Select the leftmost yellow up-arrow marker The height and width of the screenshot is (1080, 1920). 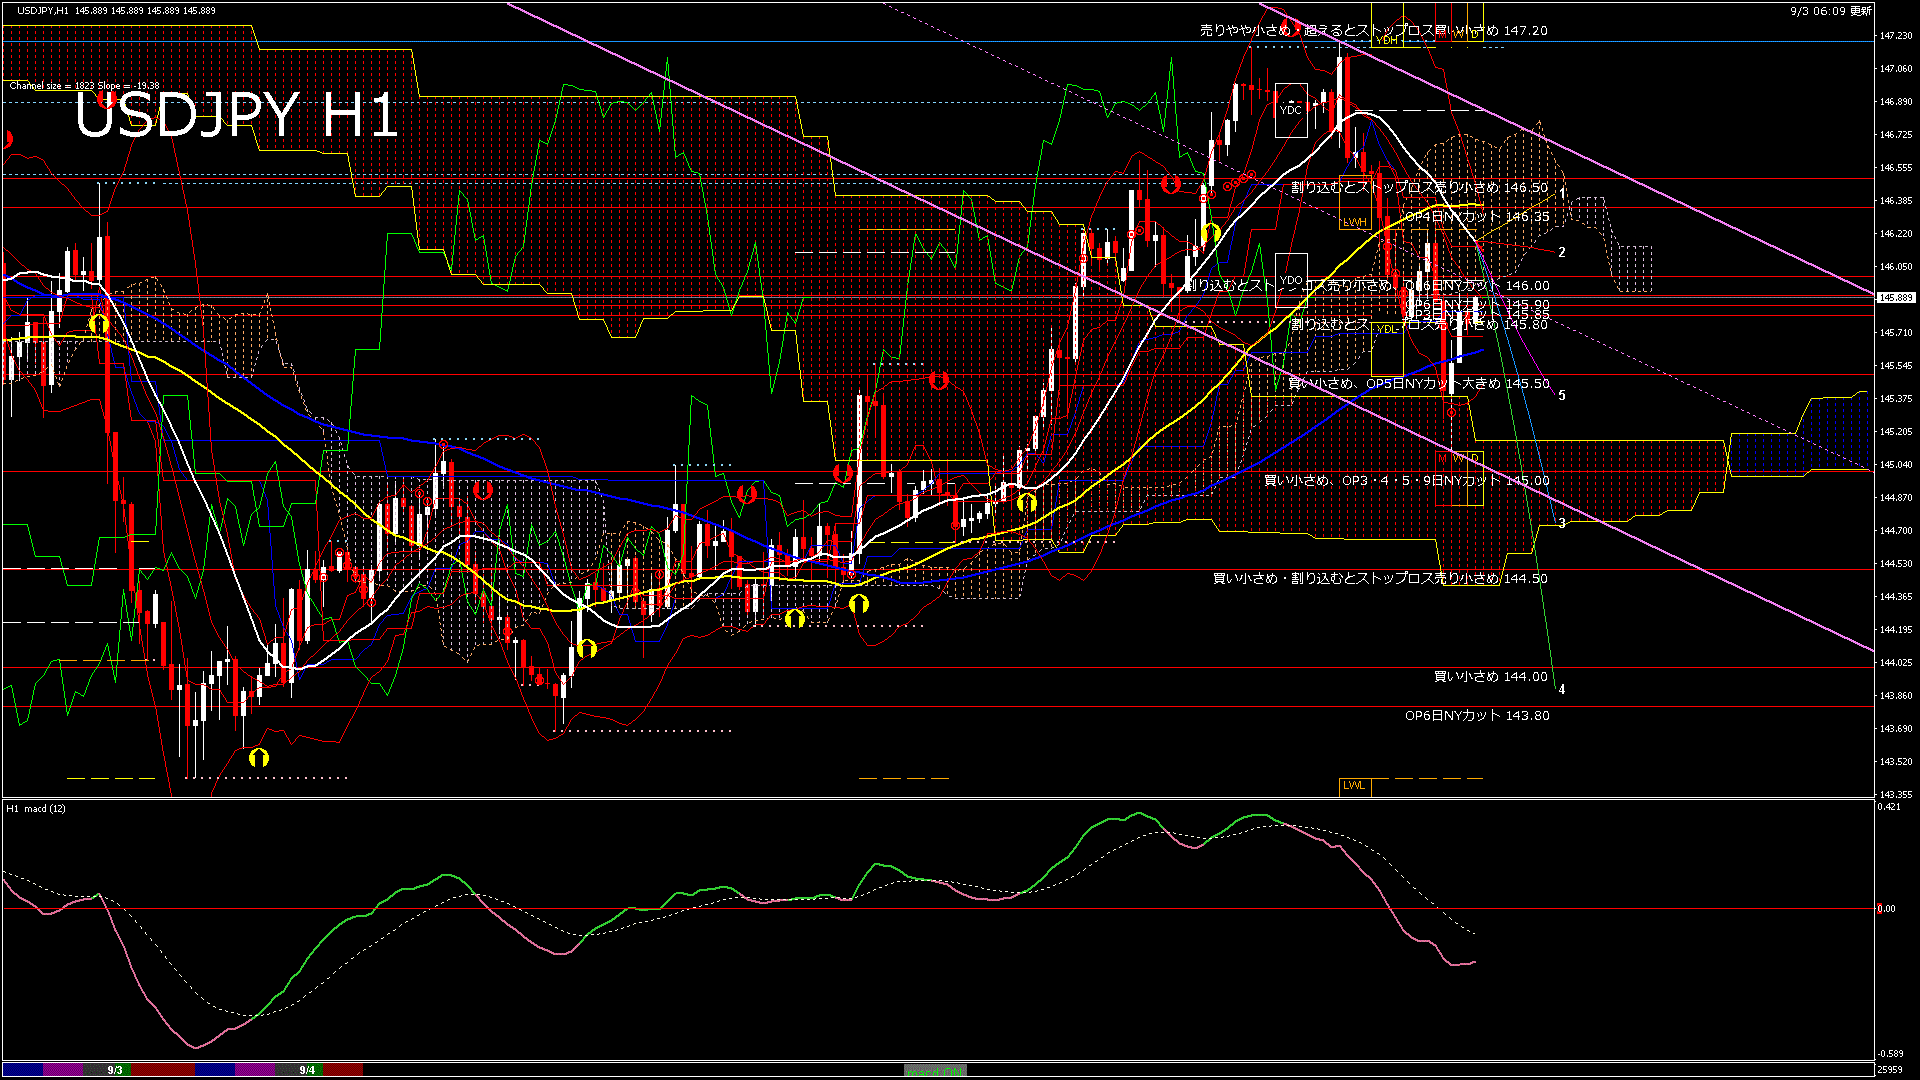(x=98, y=323)
